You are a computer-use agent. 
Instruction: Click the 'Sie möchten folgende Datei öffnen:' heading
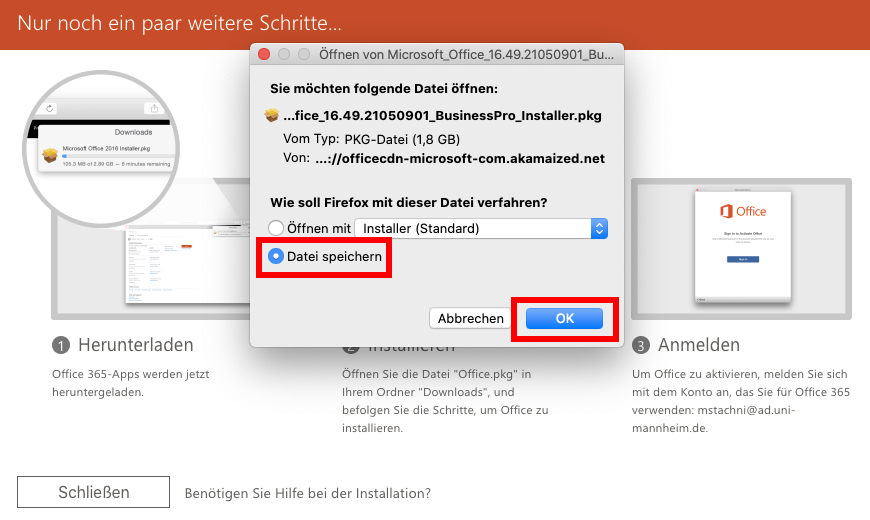pos(384,89)
